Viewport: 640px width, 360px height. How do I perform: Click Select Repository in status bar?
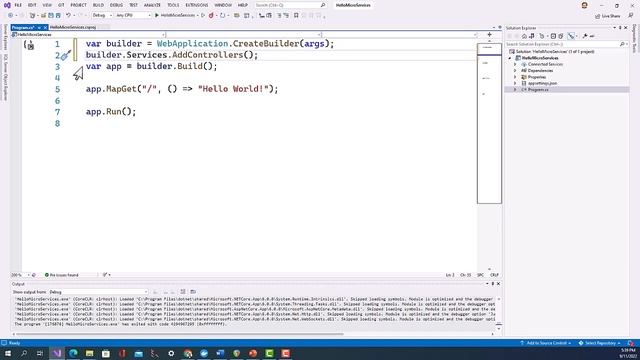(599, 343)
